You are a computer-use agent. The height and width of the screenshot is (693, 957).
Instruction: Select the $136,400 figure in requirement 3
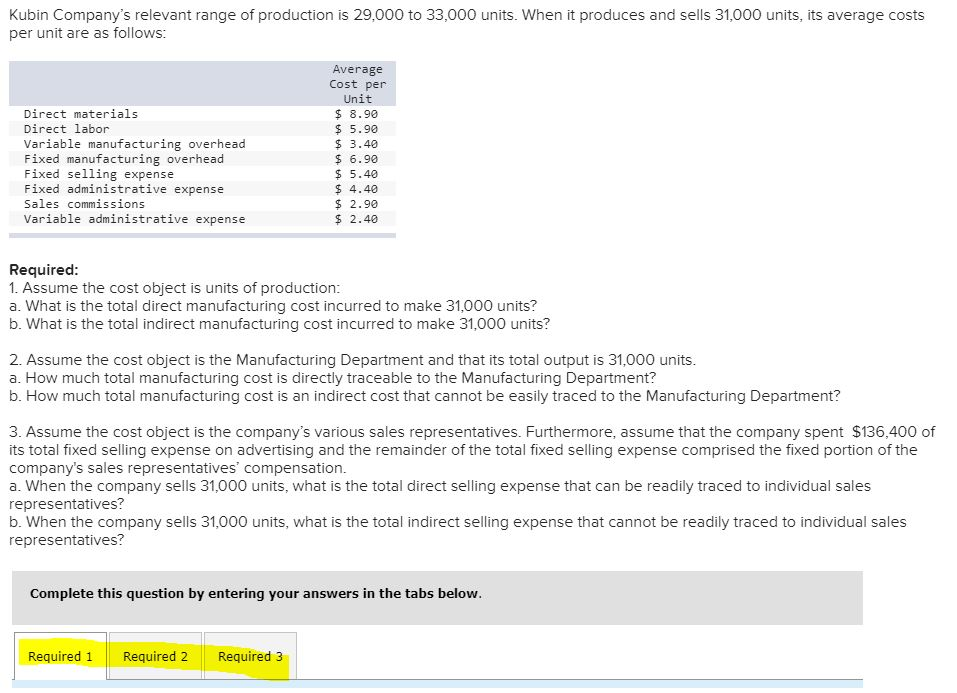tap(880, 431)
